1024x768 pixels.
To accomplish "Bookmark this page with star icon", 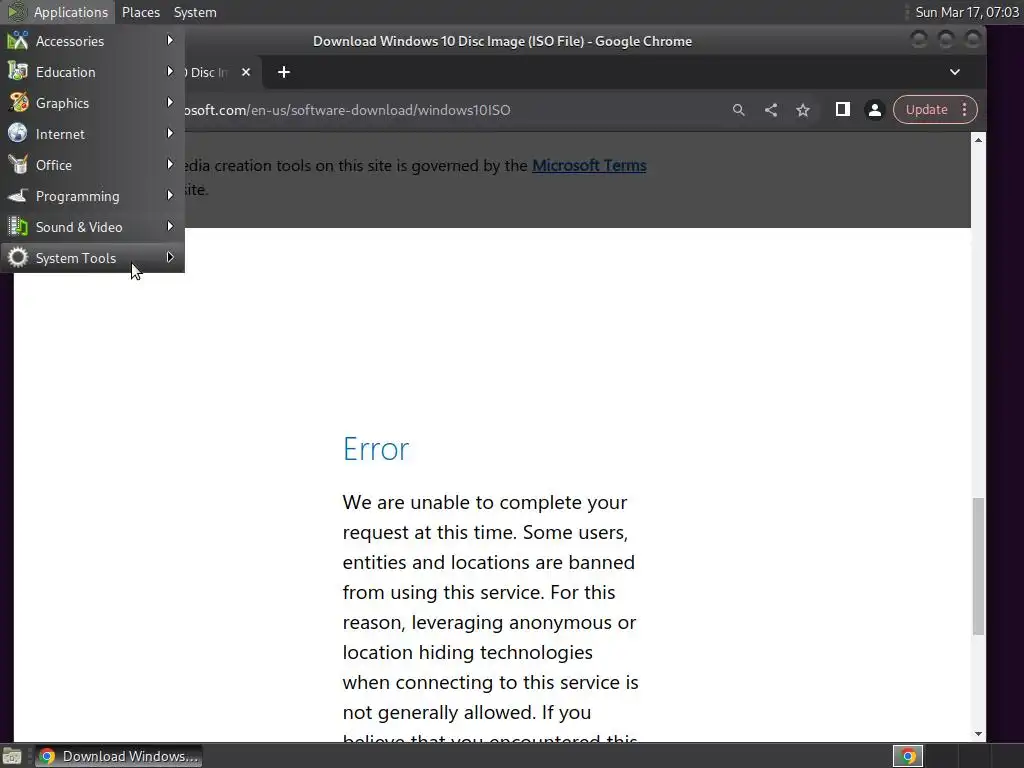I will point(803,110).
